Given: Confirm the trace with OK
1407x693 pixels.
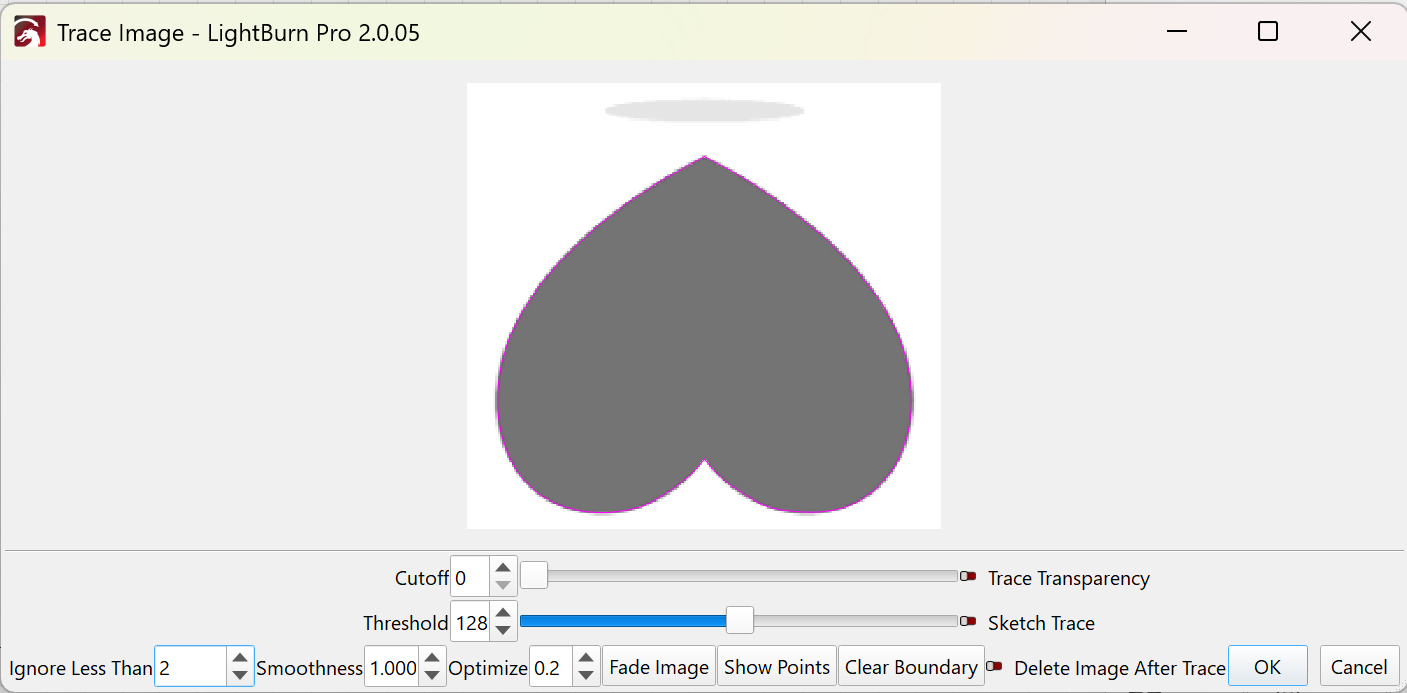Looking at the screenshot, I should click(1267, 667).
